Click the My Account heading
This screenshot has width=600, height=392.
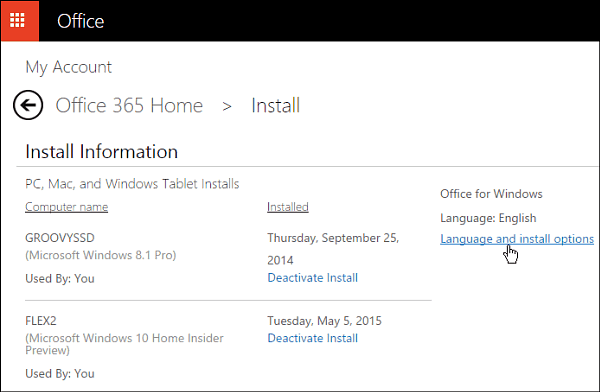68,67
